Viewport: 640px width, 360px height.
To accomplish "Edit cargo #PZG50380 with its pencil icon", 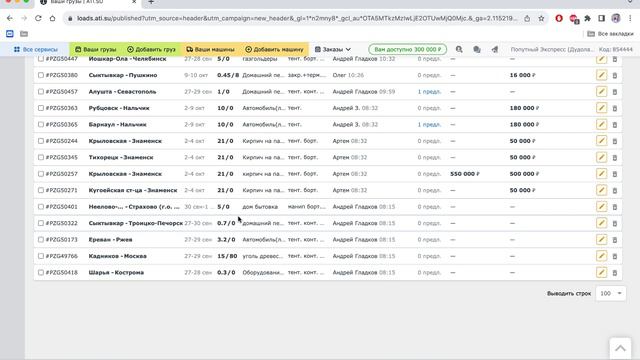I will (601, 75).
